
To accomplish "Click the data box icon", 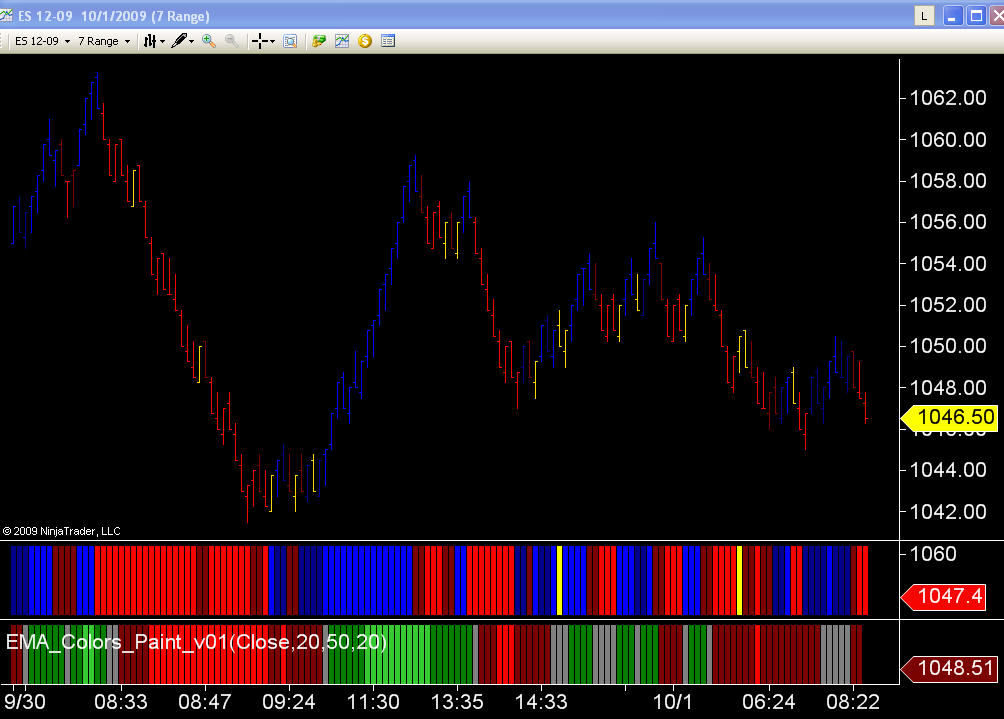I will pyautogui.click(x=290, y=41).
